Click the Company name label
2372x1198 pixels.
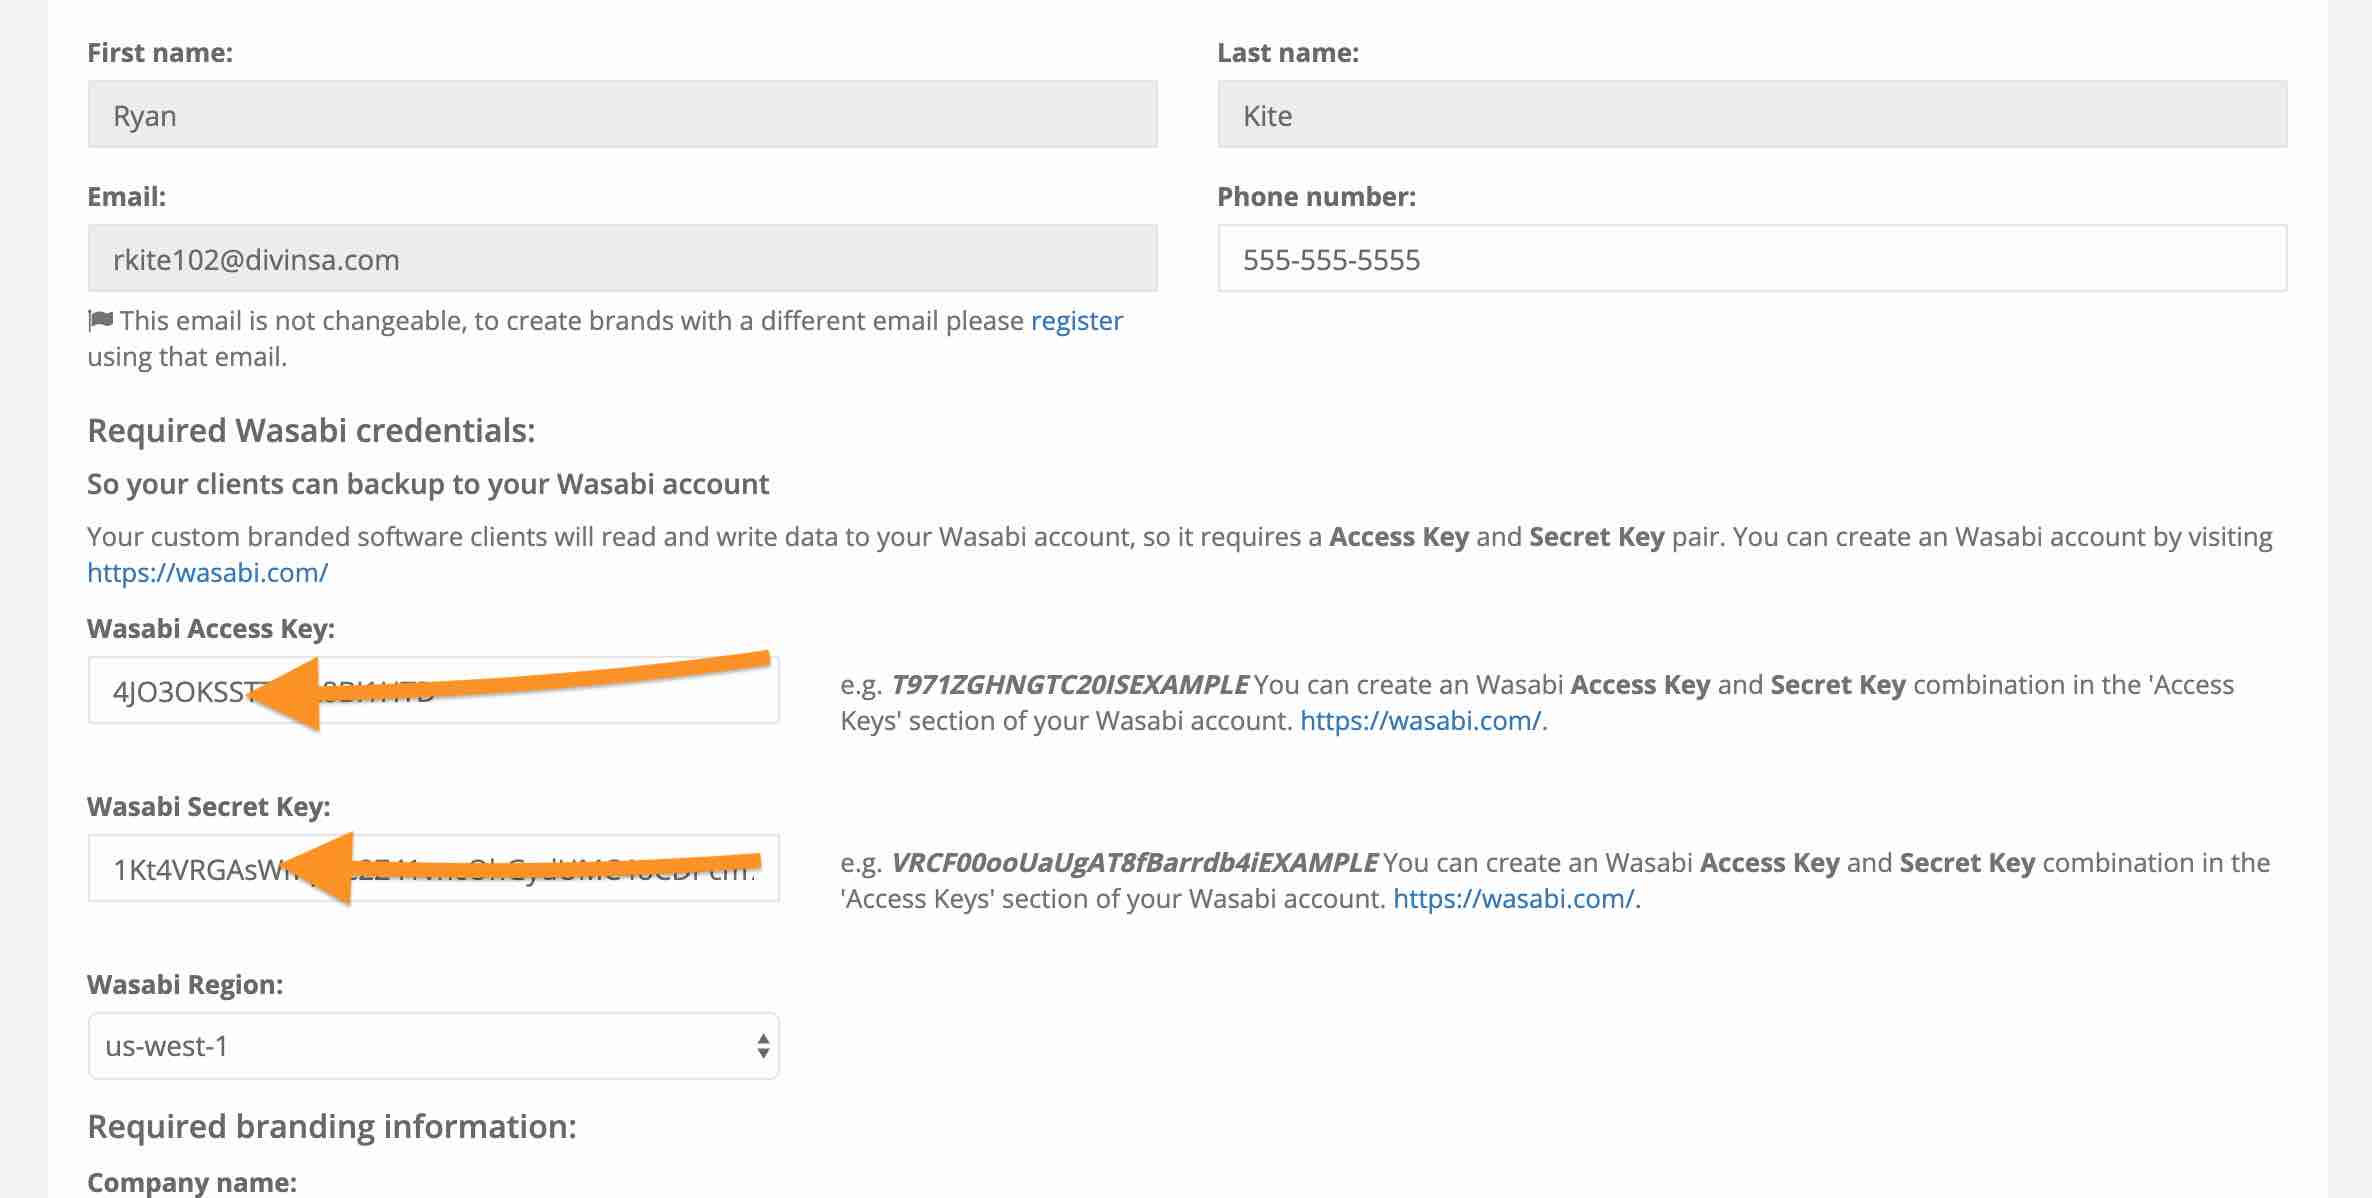192,1182
